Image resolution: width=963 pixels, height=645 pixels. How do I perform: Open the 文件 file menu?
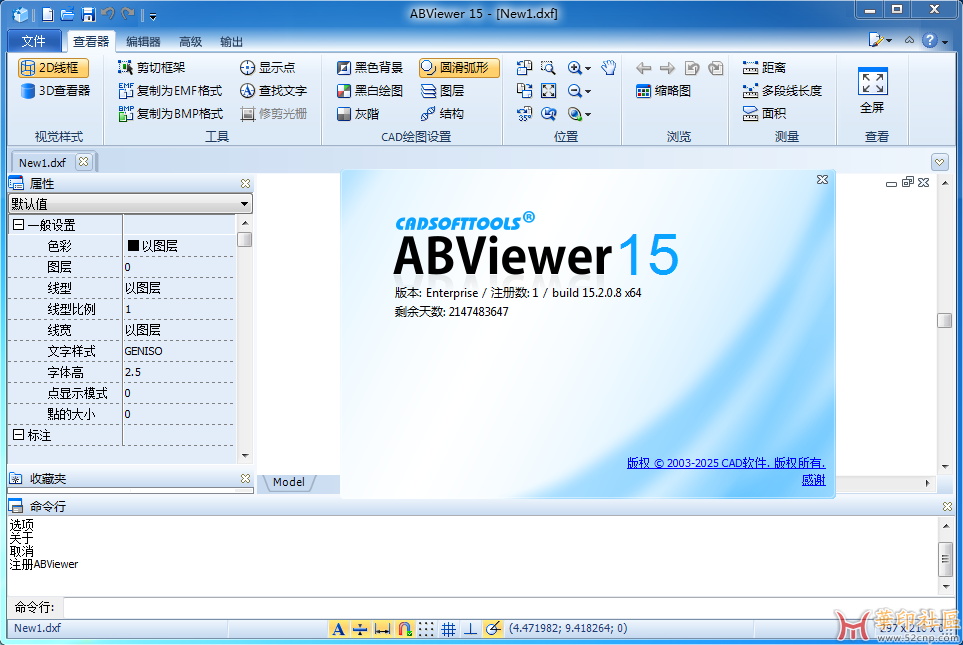pos(34,41)
